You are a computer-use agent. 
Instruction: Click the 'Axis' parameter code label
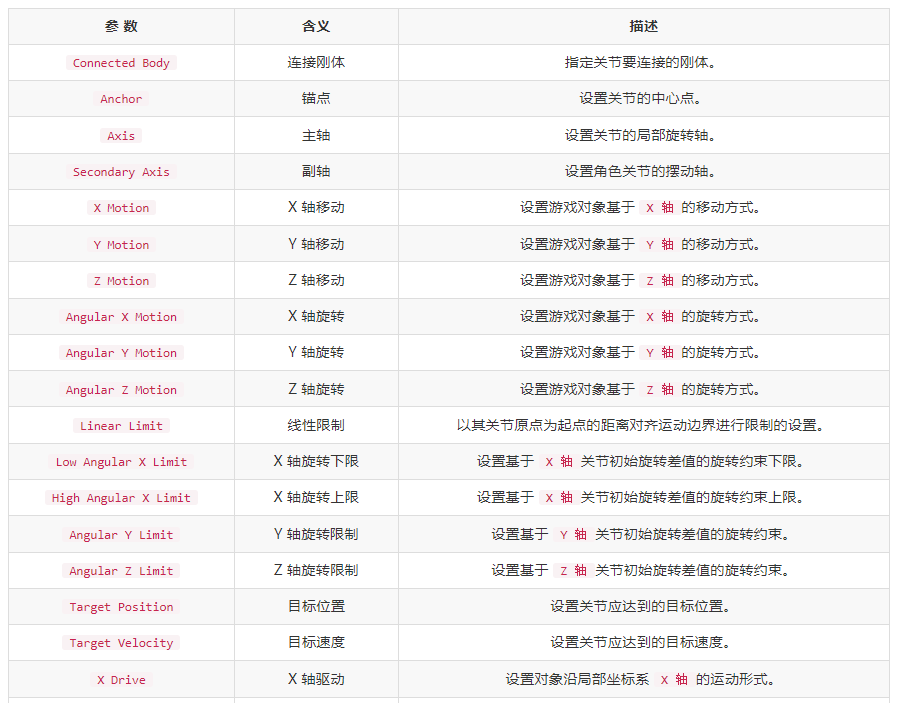121,136
